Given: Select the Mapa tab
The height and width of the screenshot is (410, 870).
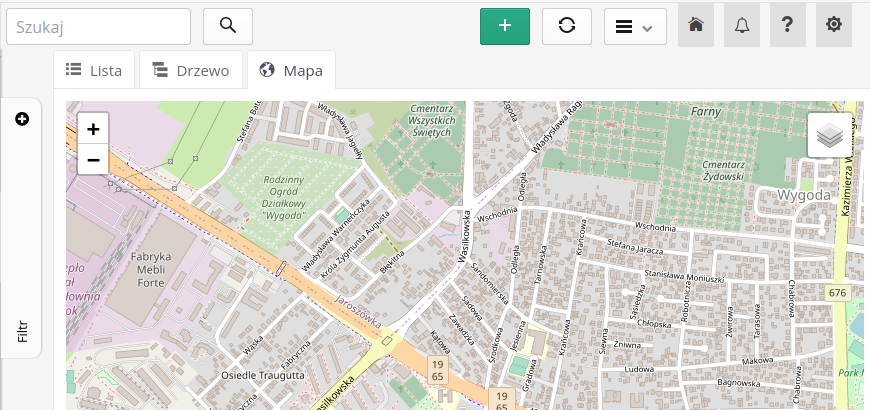Looking at the screenshot, I should [x=291, y=70].
